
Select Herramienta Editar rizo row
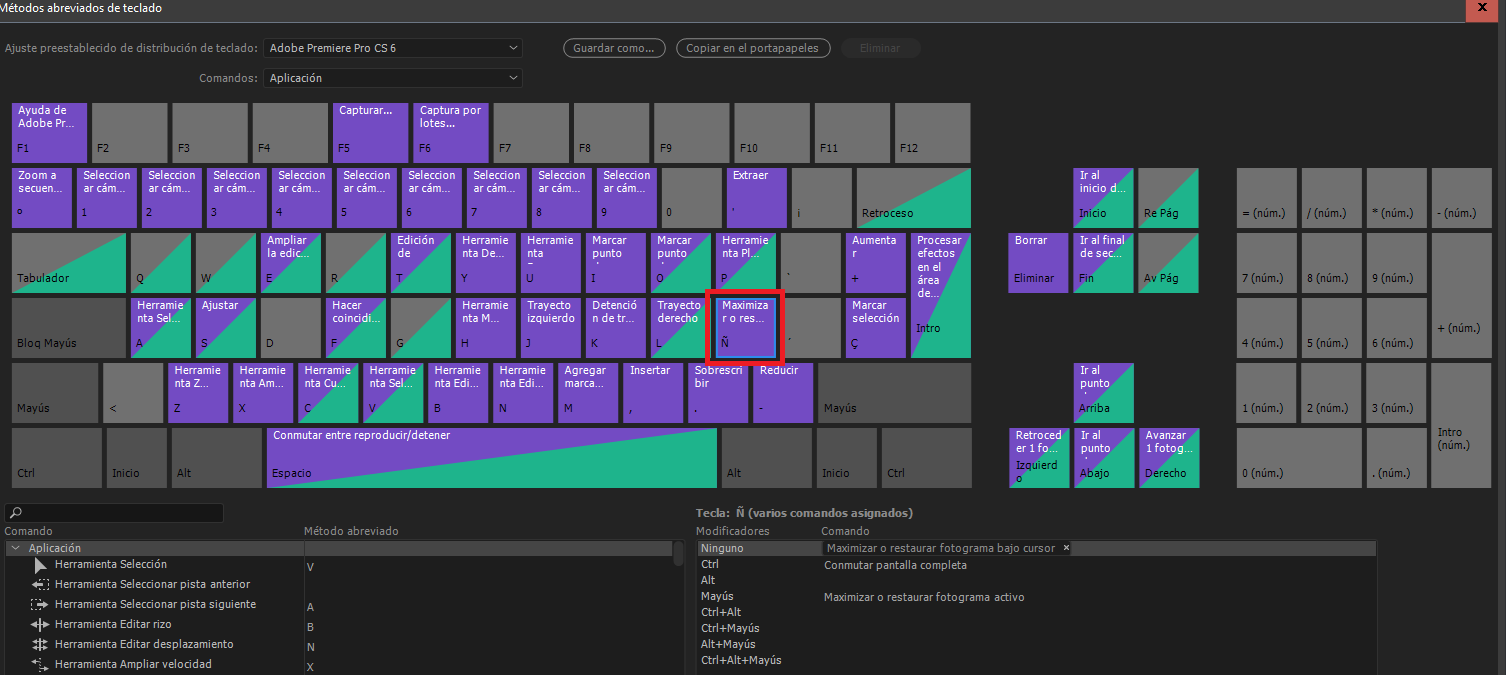pos(338,625)
